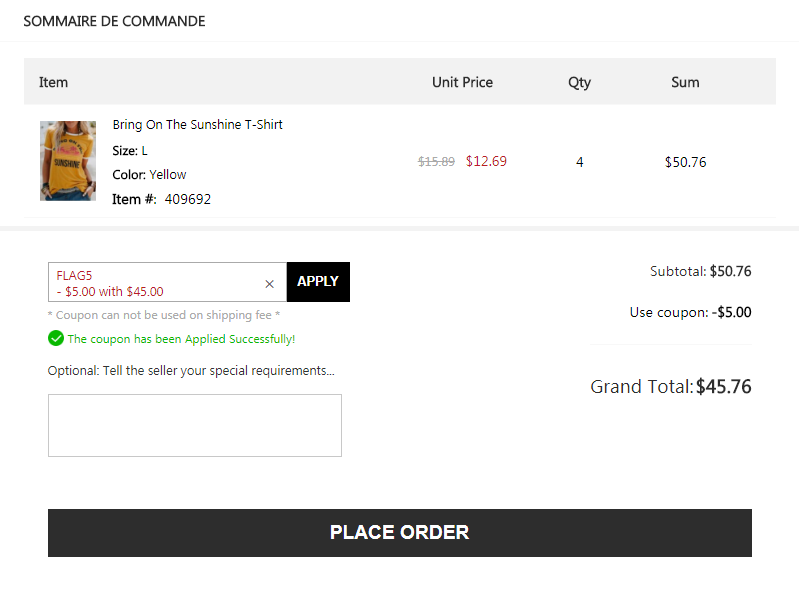Click the Bring On The Sunshine T-Shirt title
The width and height of the screenshot is (799, 611).
[x=197, y=124]
